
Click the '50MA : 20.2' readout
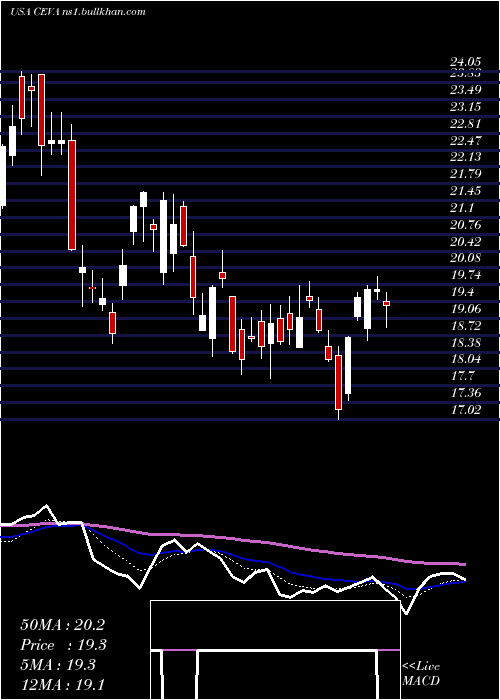[62, 625]
